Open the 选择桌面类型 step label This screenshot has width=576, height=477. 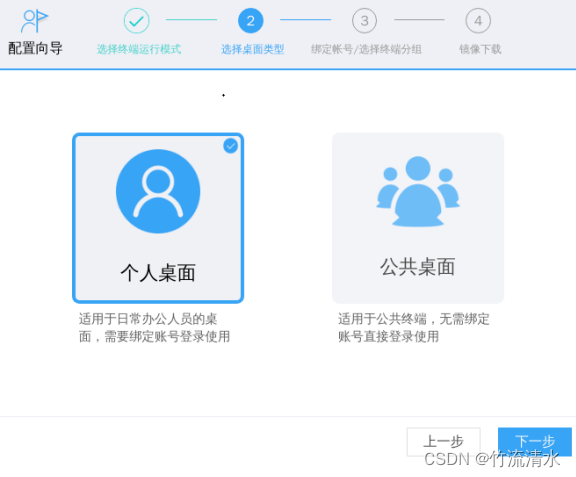click(252, 49)
